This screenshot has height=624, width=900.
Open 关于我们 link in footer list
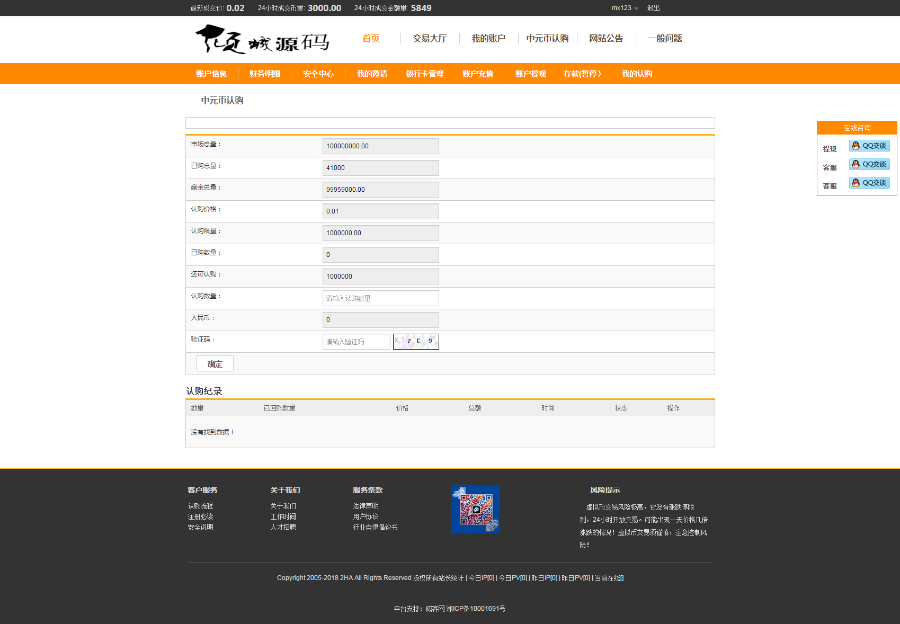(x=283, y=506)
